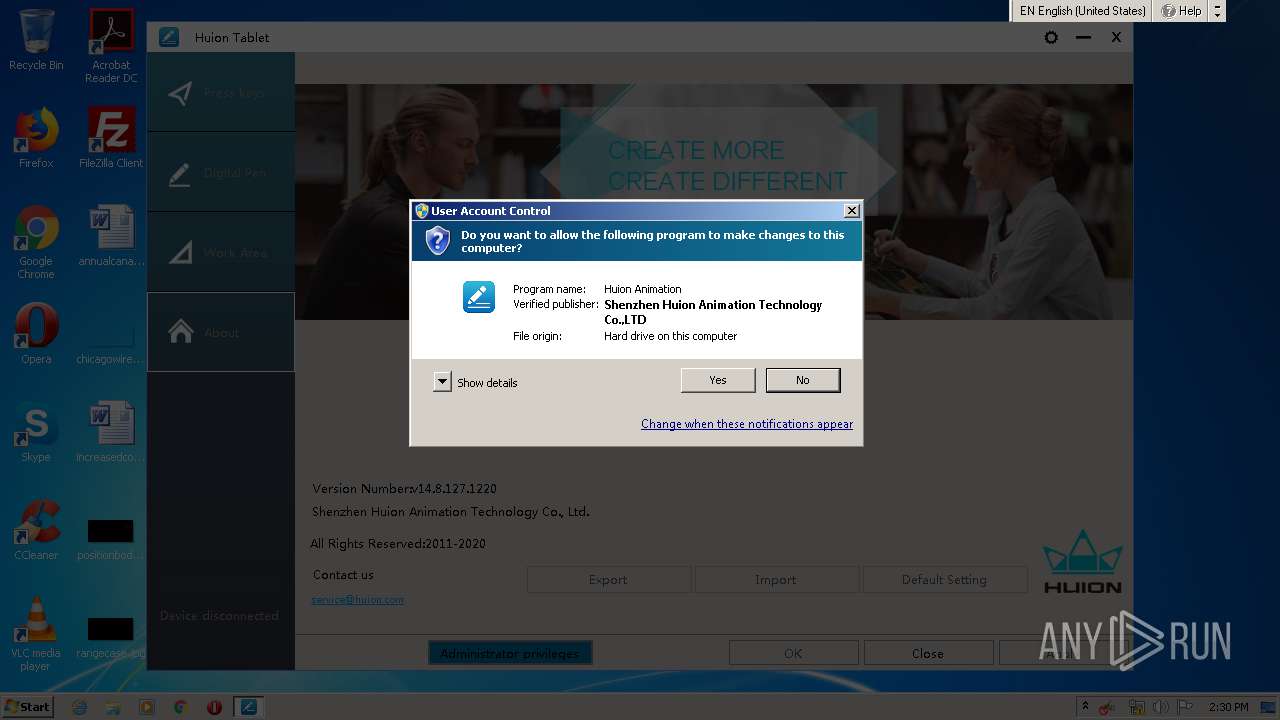Click the Windows Start button

pos(27,706)
